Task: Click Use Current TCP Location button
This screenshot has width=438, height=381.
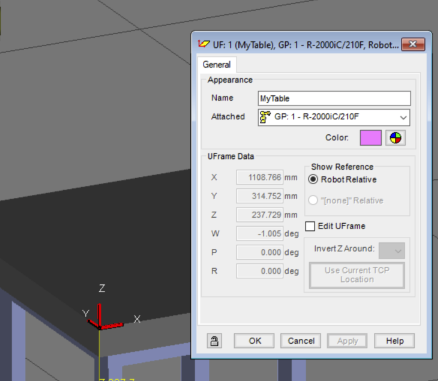Action: 357,275
